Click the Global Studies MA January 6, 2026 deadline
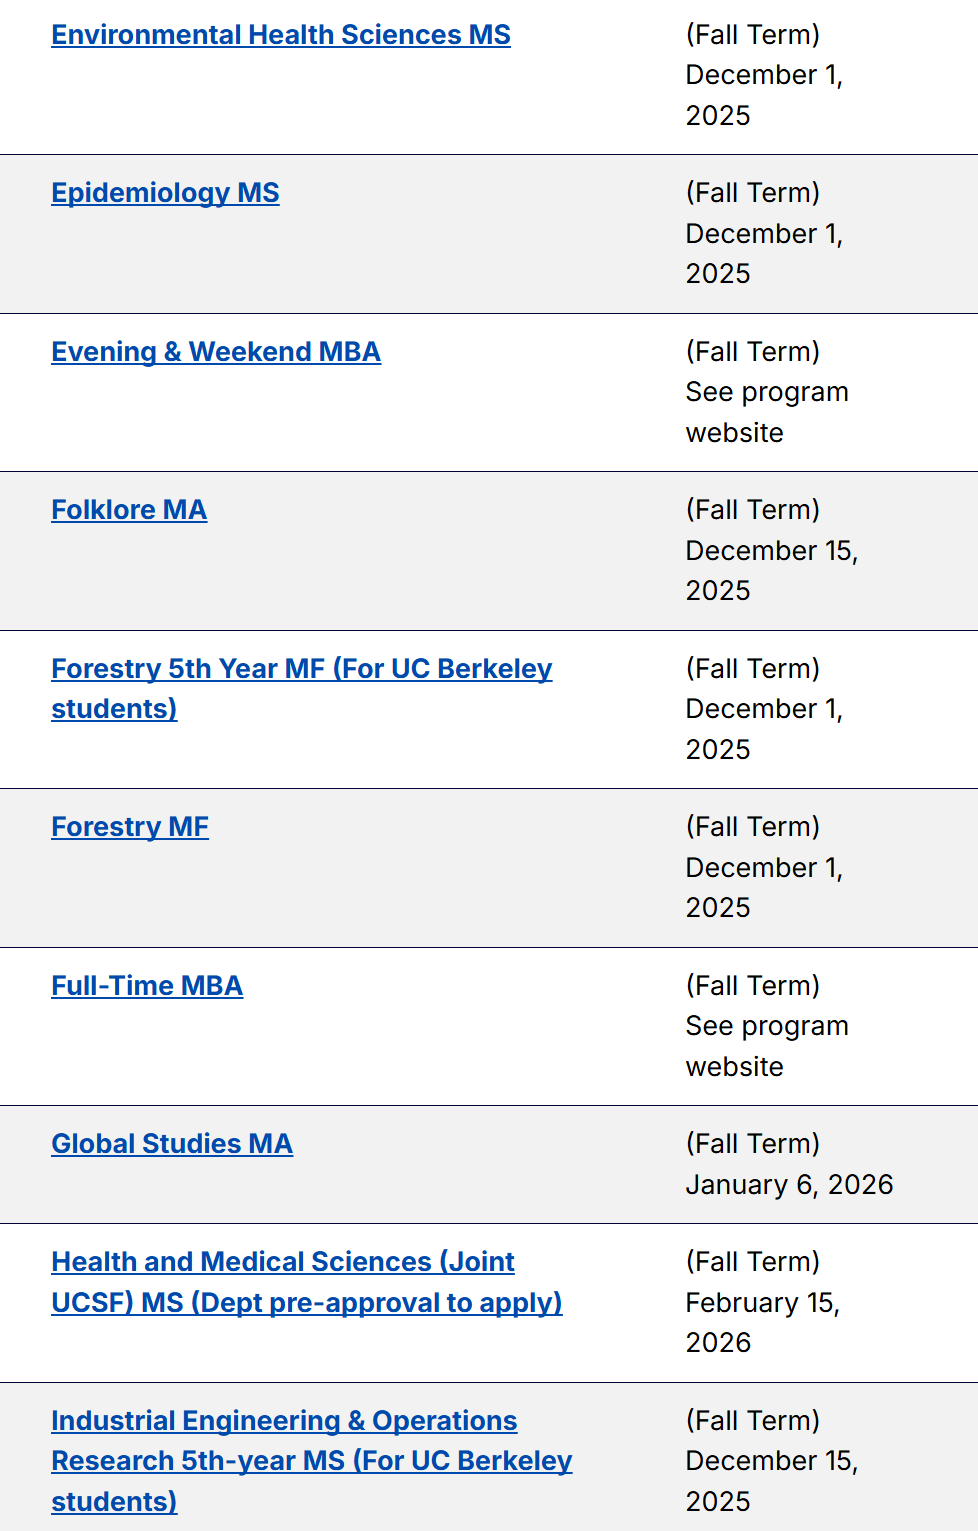The width and height of the screenshot is (978, 1531). click(789, 1185)
